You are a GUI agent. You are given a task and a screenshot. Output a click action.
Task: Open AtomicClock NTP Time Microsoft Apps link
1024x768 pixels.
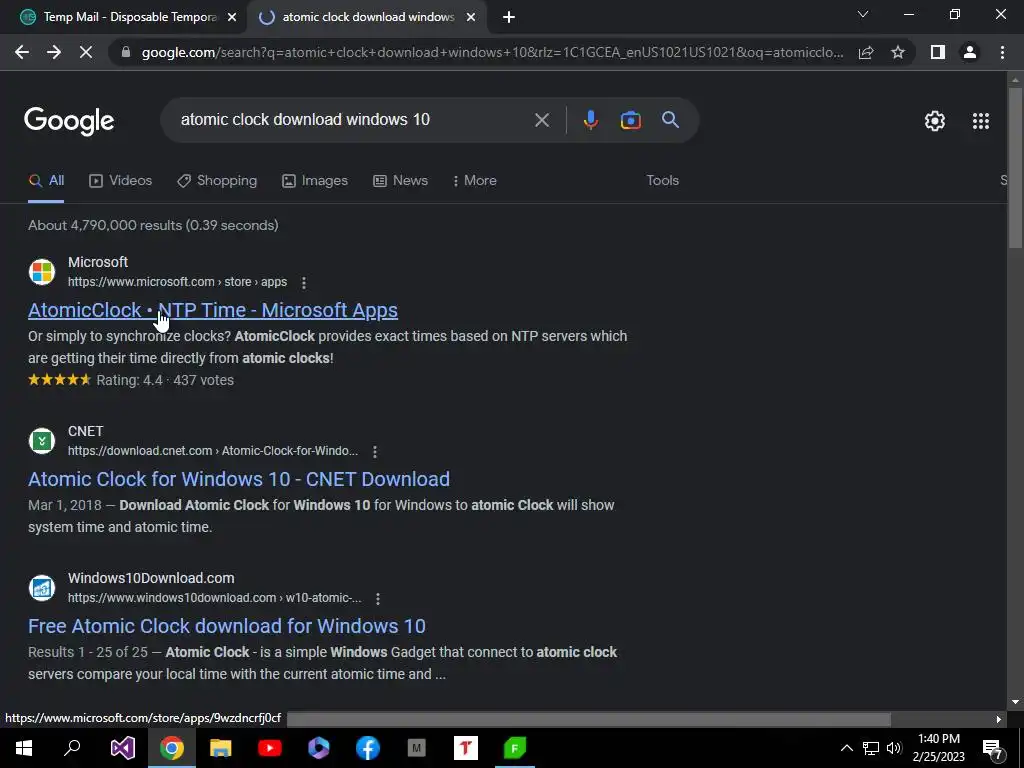tap(213, 310)
